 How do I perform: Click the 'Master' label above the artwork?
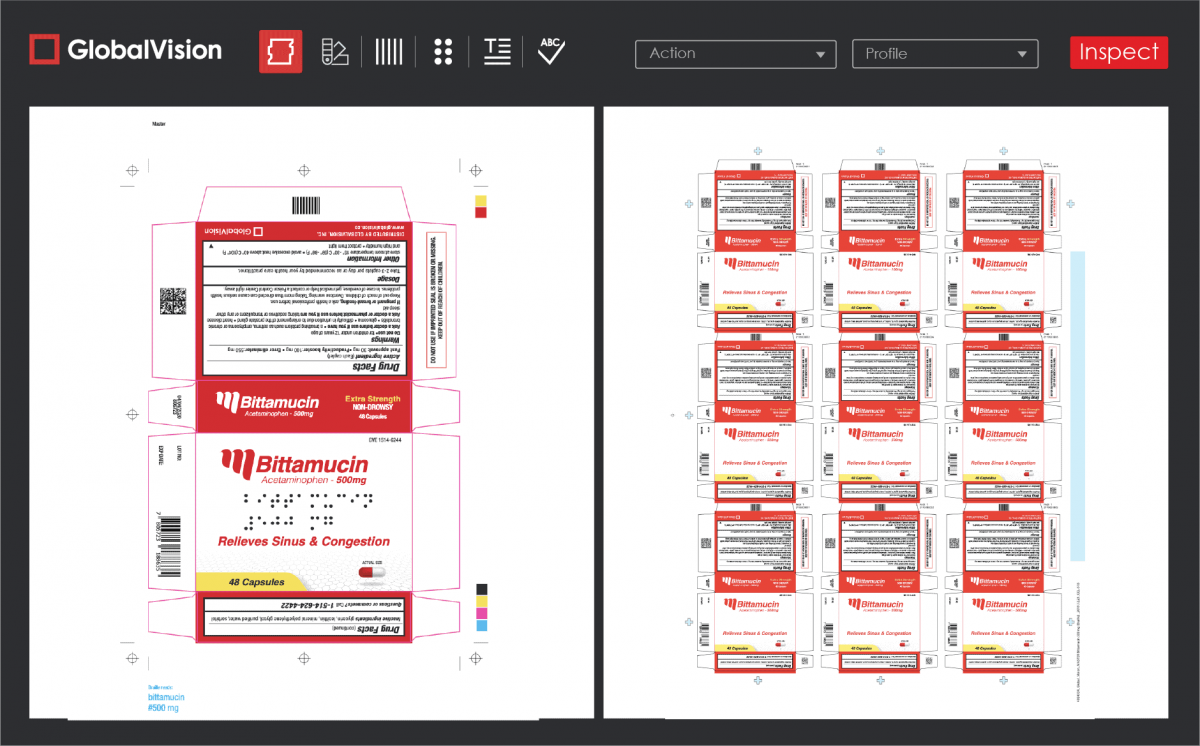pos(158,123)
